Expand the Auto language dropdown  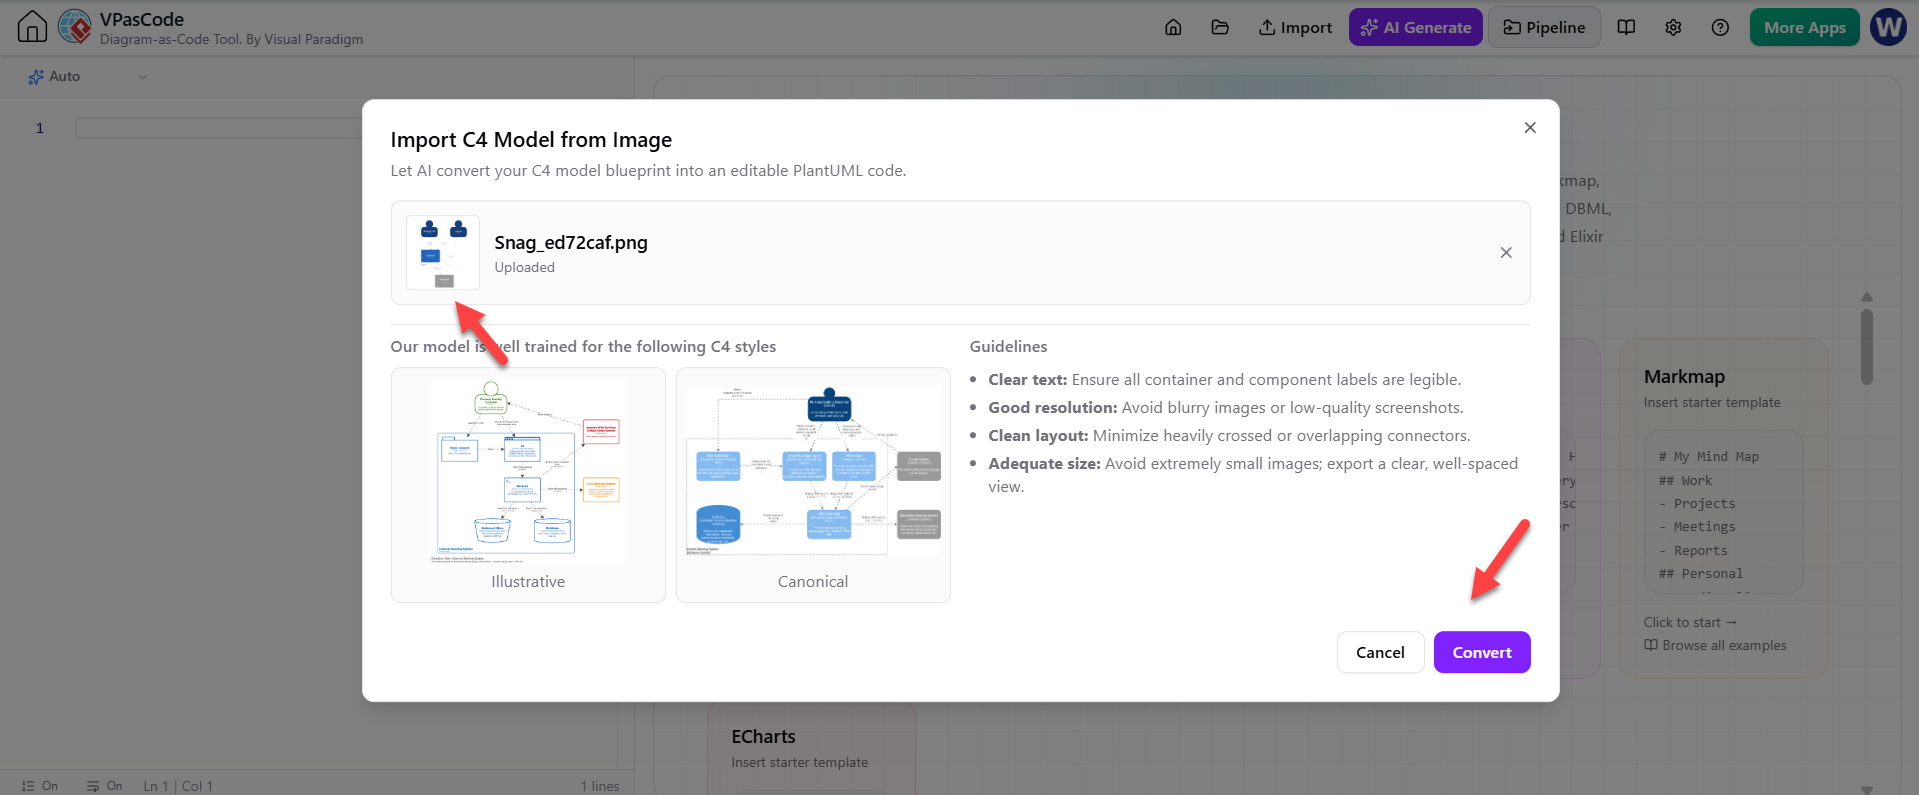pyautogui.click(x=88, y=76)
